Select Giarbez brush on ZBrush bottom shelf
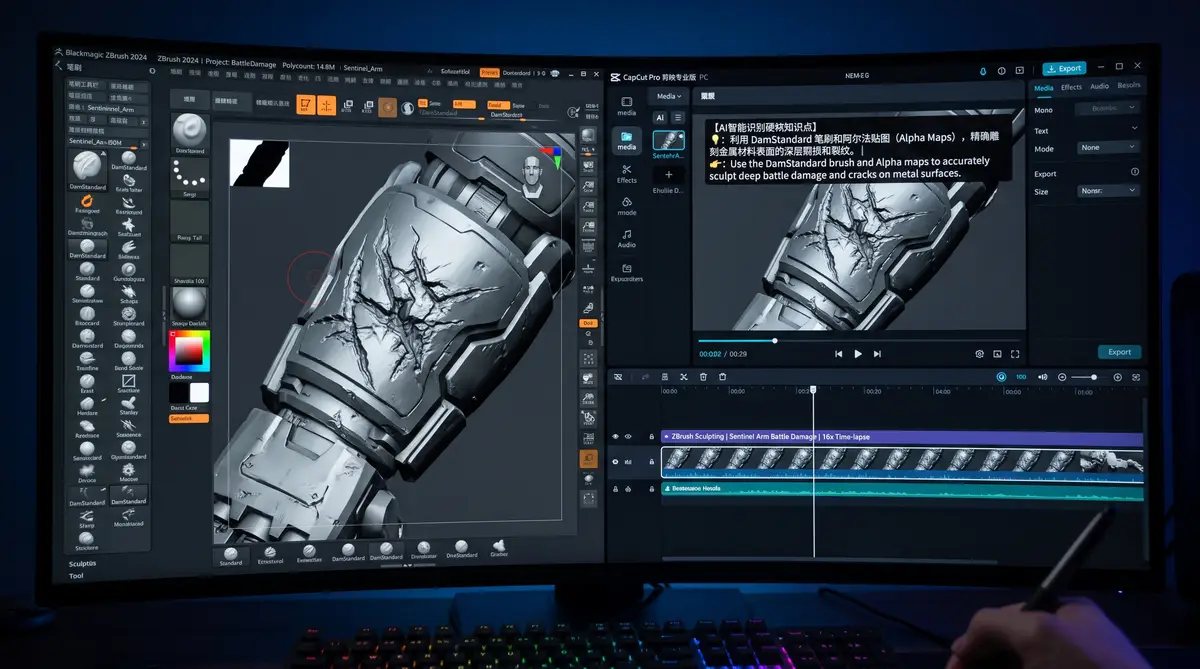Viewport: 1200px width, 669px height. click(x=499, y=548)
